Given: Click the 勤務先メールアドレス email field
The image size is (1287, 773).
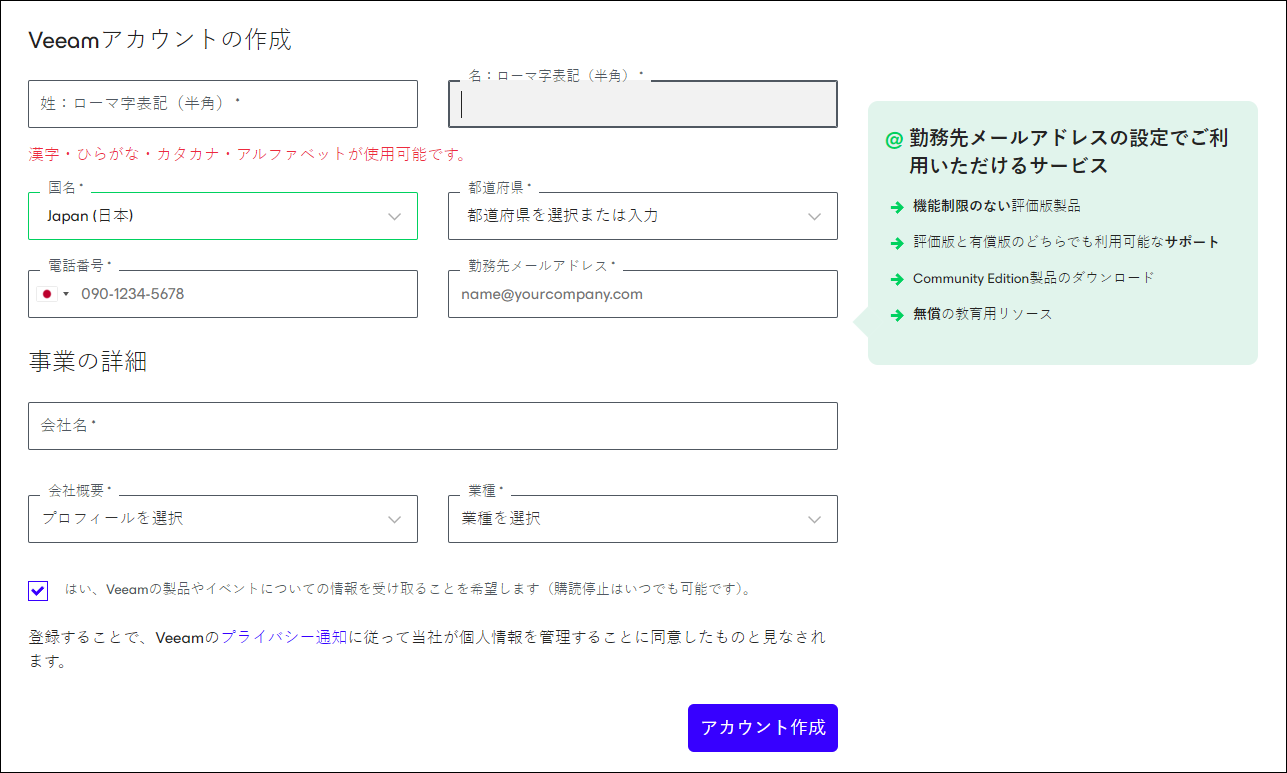Looking at the screenshot, I should [x=643, y=294].
